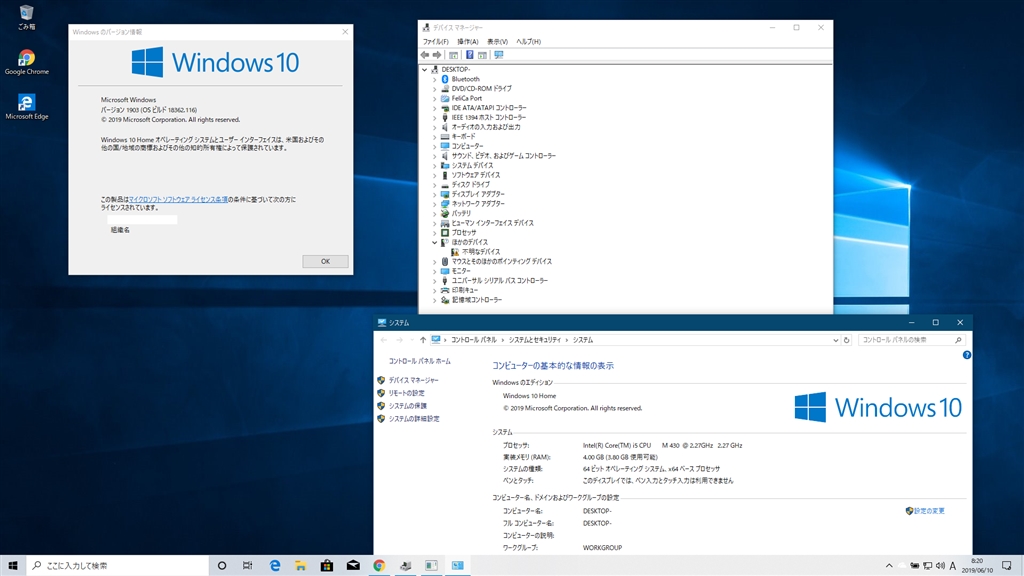
Task: Click the refresh button beside the address bar
Action: [846, 340]
